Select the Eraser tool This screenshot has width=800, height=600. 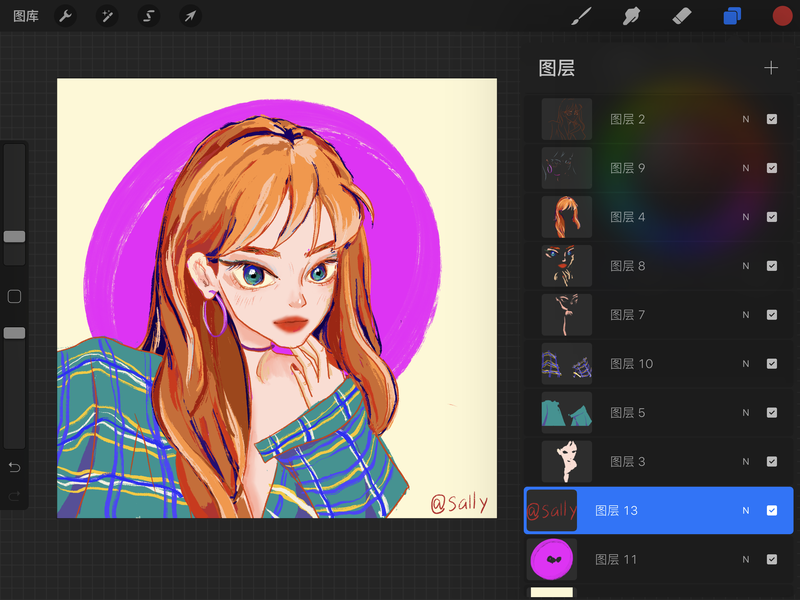(x=682, y=16)
